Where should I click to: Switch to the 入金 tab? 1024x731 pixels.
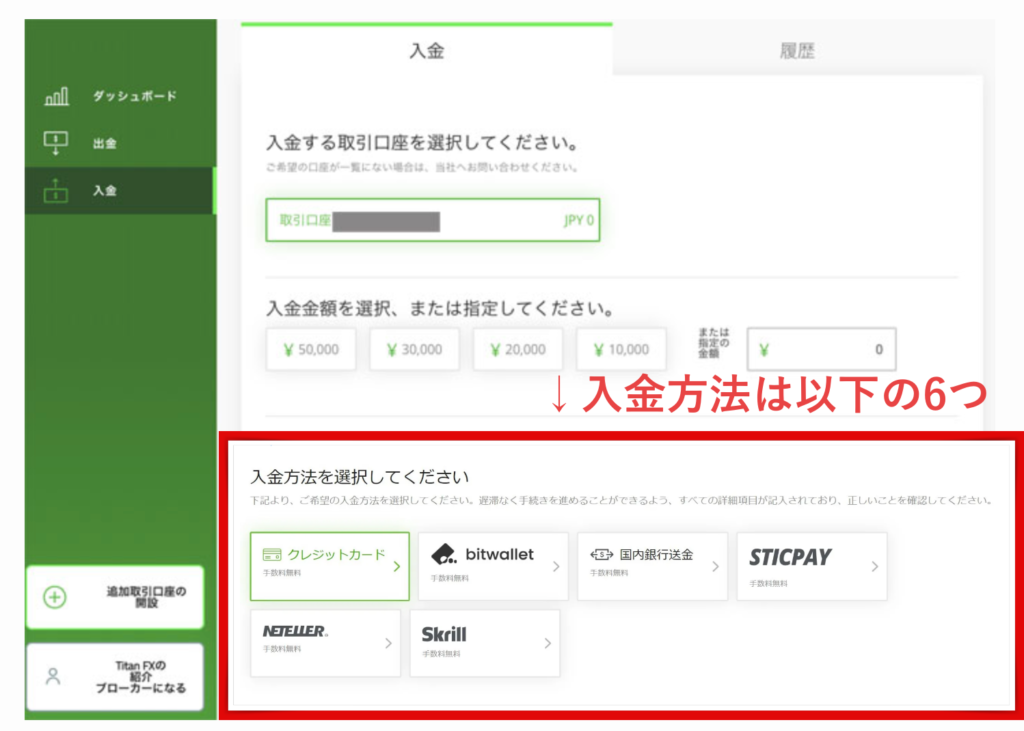[426, 50]
